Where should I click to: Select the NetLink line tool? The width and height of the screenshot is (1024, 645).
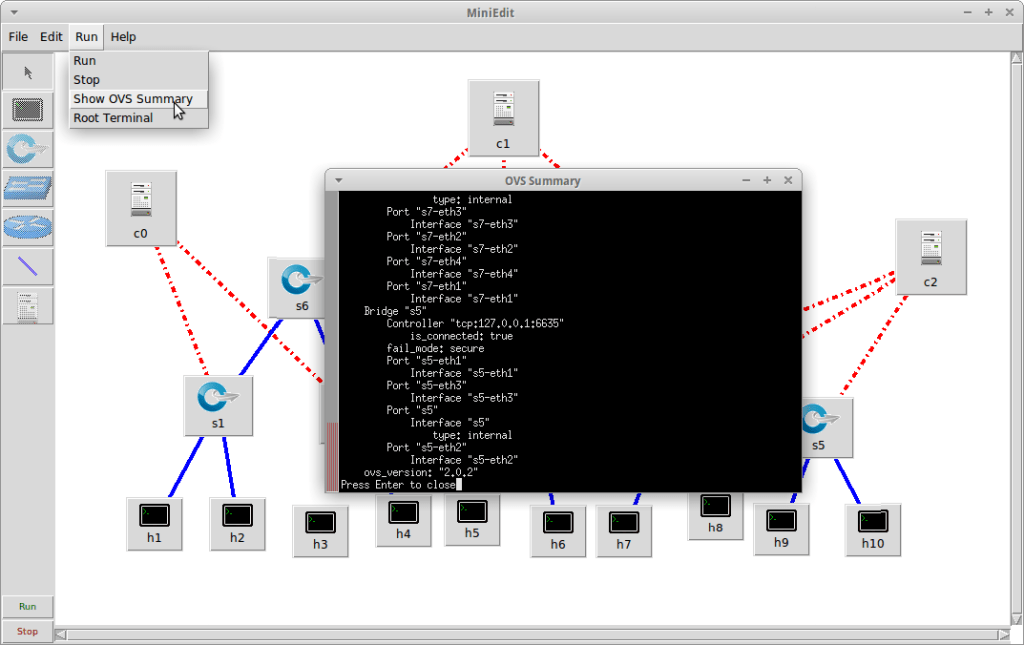pyautogui.click(x=27, y=266)
